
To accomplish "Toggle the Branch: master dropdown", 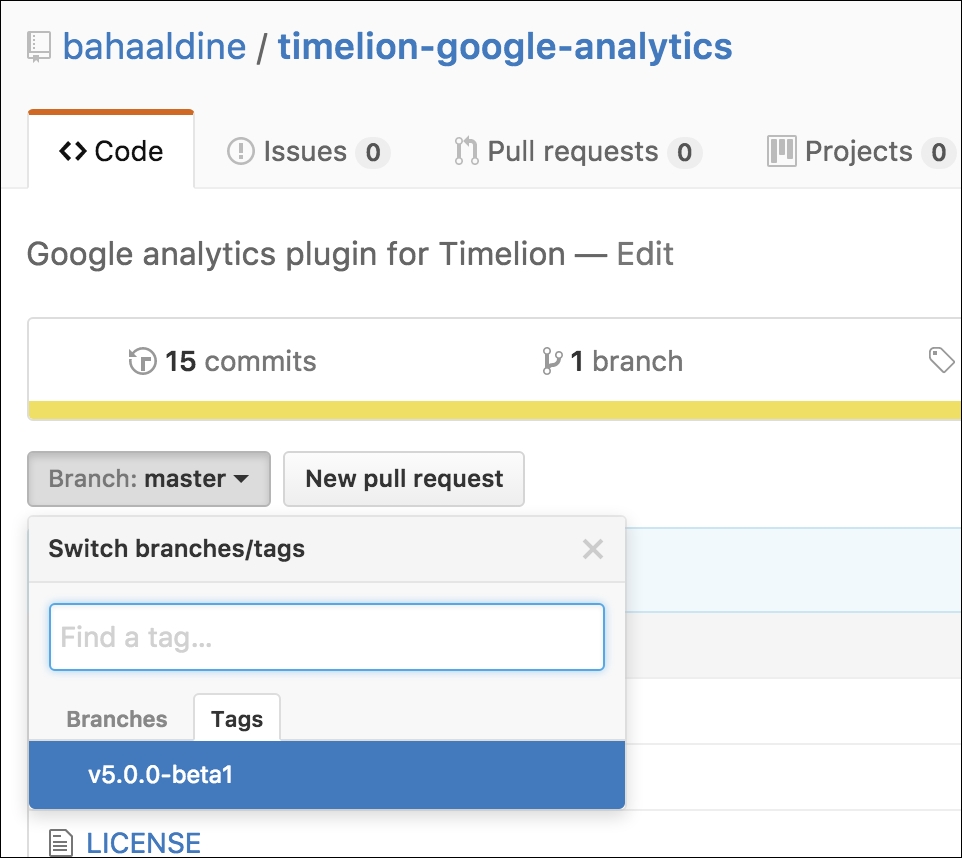I will coord(148,479).
